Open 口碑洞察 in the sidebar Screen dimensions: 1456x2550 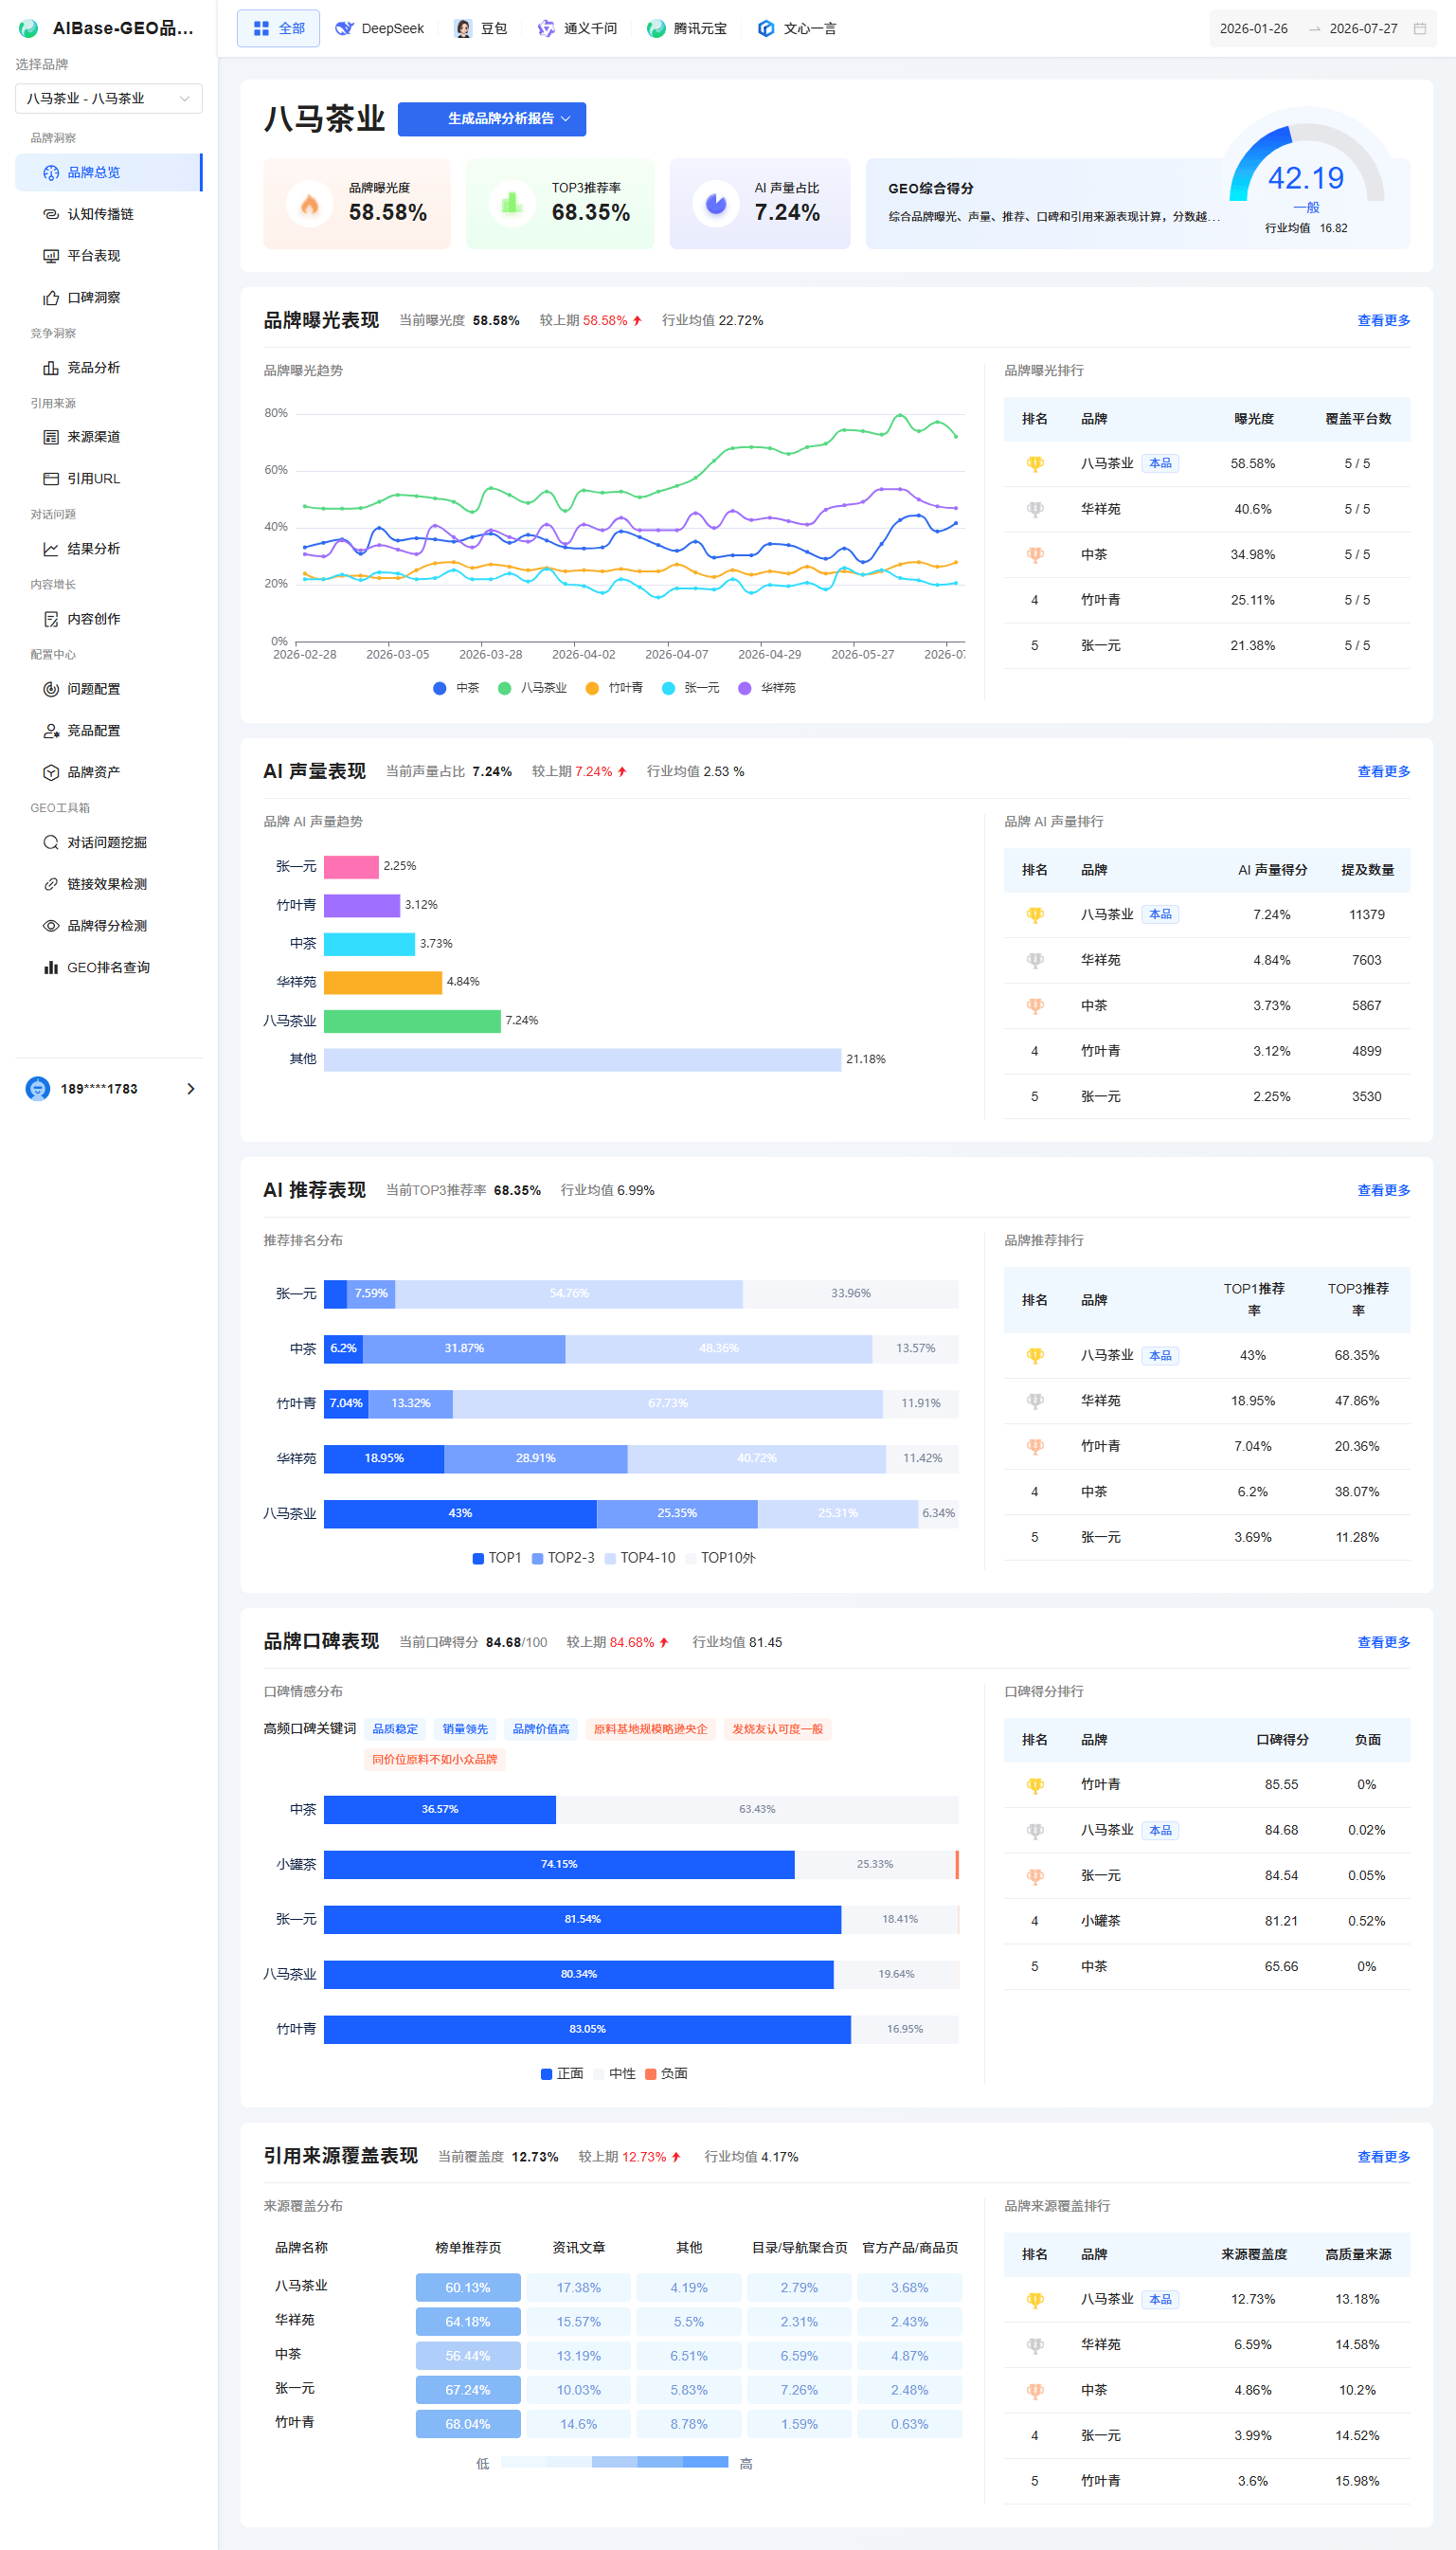(x=108, y=298)
